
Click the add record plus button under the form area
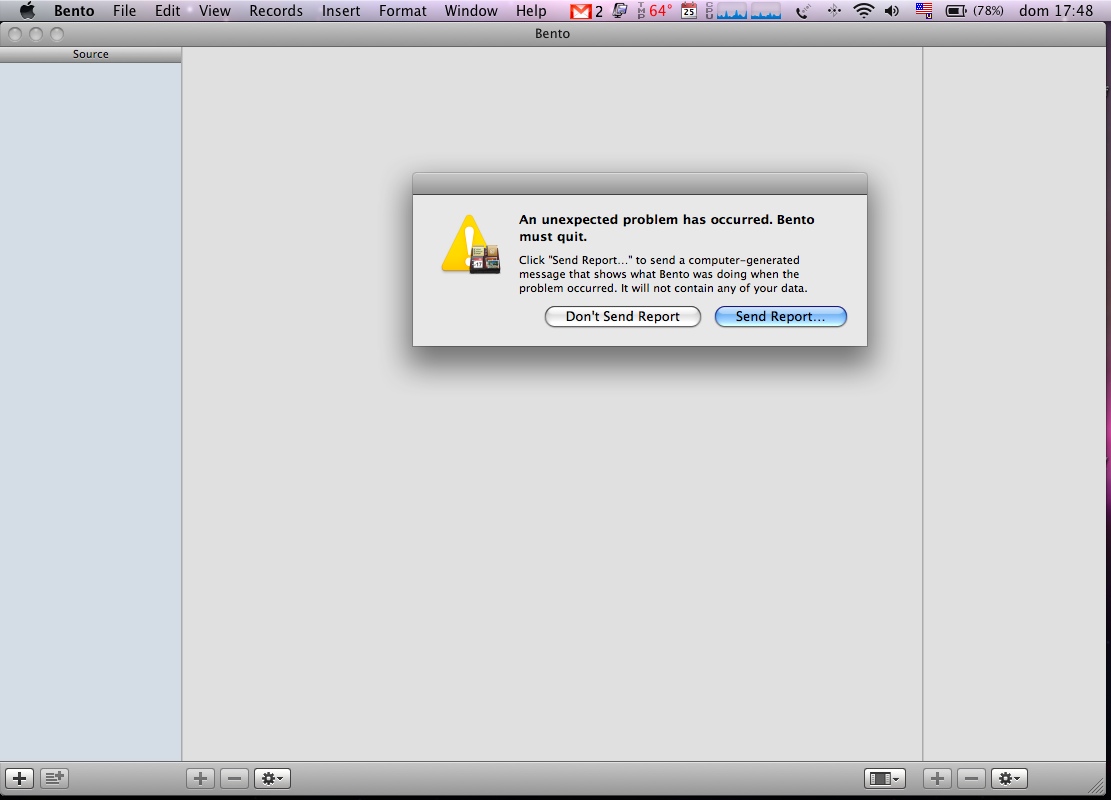[x=201, y=779]
